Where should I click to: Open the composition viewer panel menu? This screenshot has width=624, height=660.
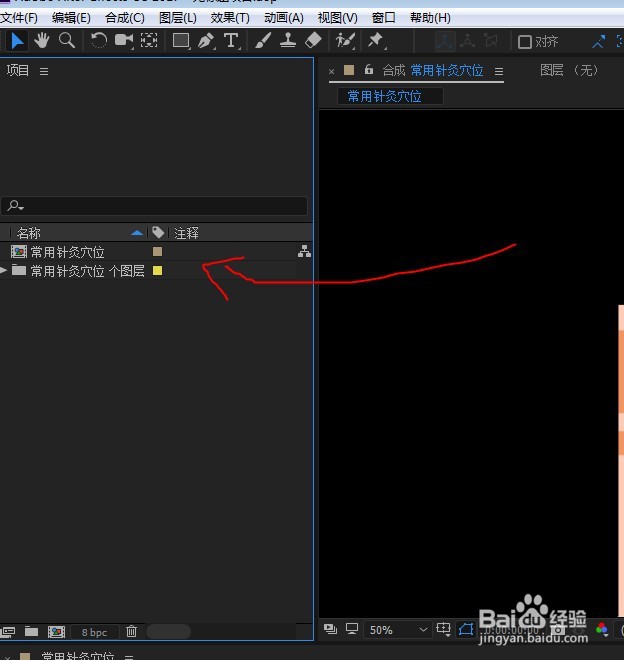click(499, 72)
